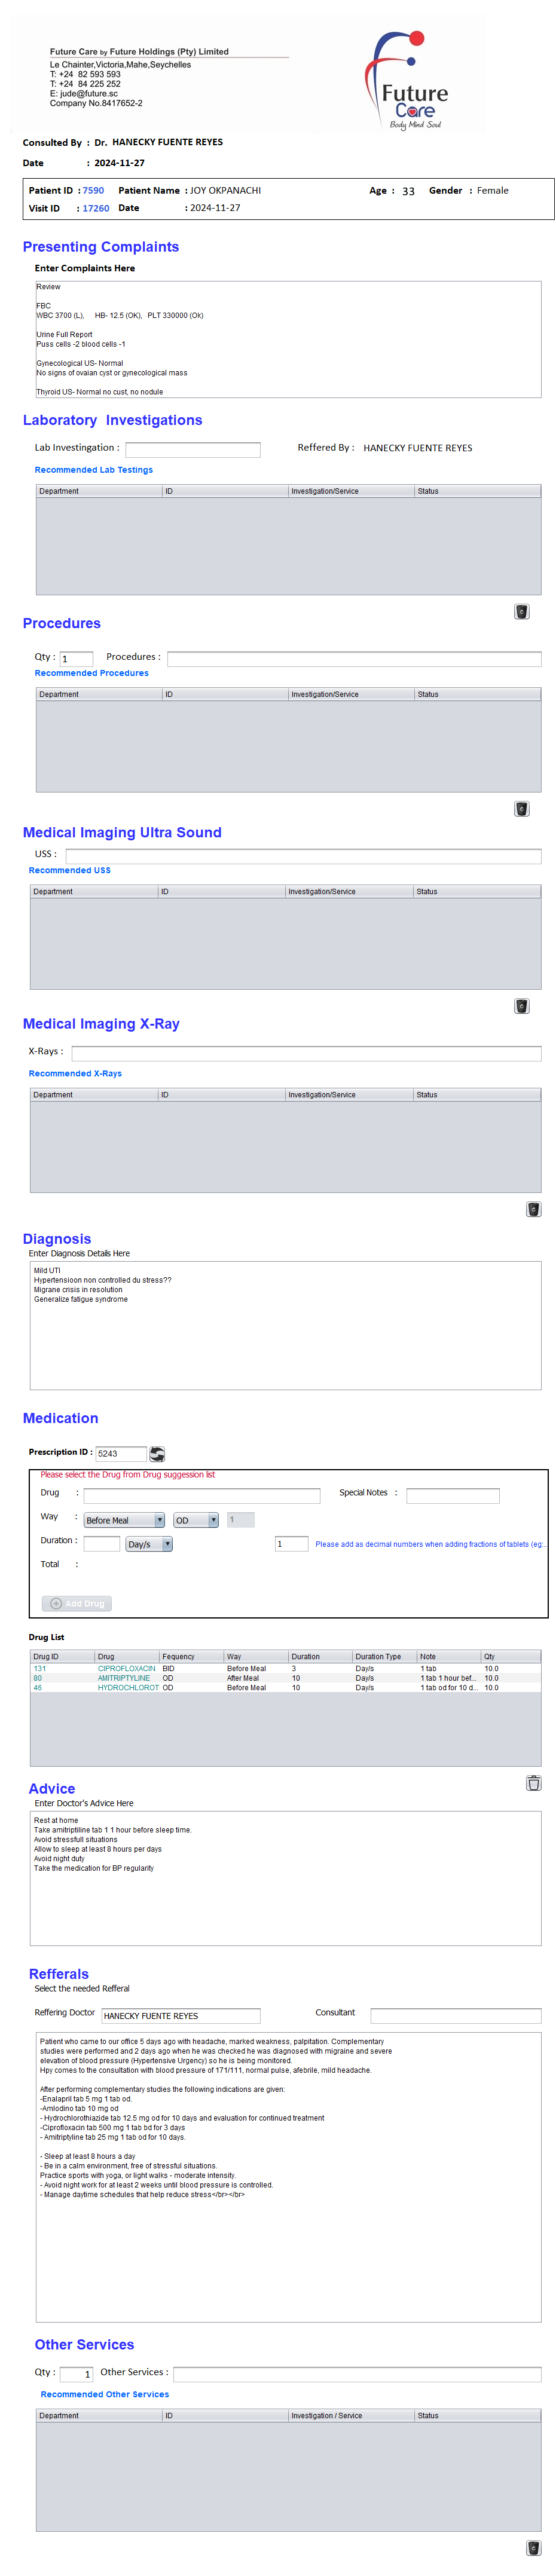Click the trash icon below Laboratory Investigations table
The image size is (556, 2576).
(x=521, y=611)
